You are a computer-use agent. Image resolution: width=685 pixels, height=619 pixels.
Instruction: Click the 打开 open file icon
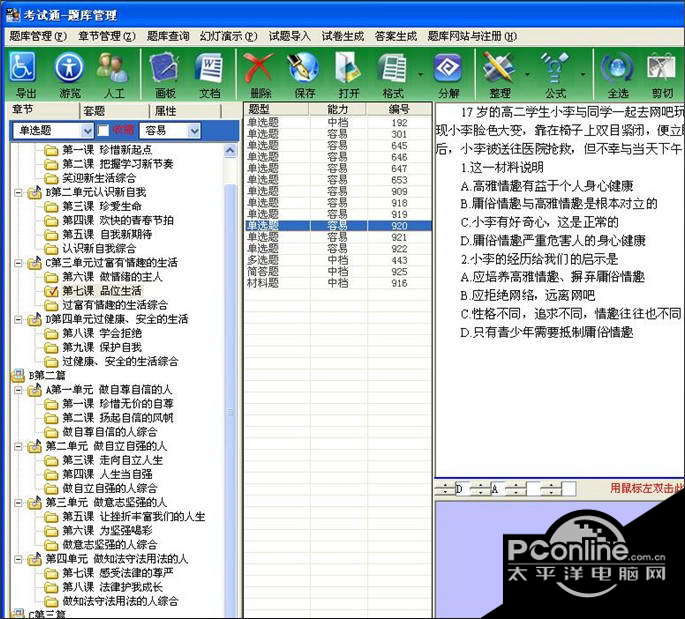click(x=348, y=74)
